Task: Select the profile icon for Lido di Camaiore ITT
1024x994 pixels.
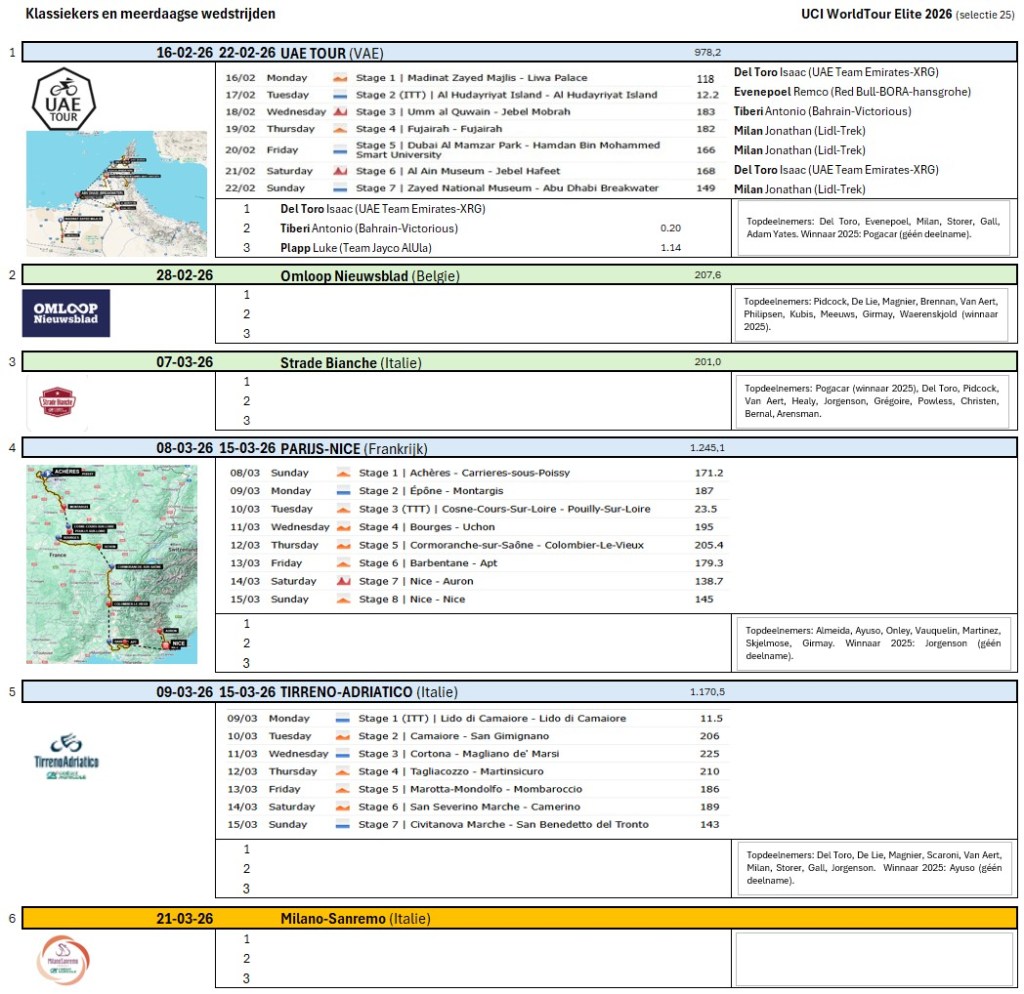Action: (342, 718)
